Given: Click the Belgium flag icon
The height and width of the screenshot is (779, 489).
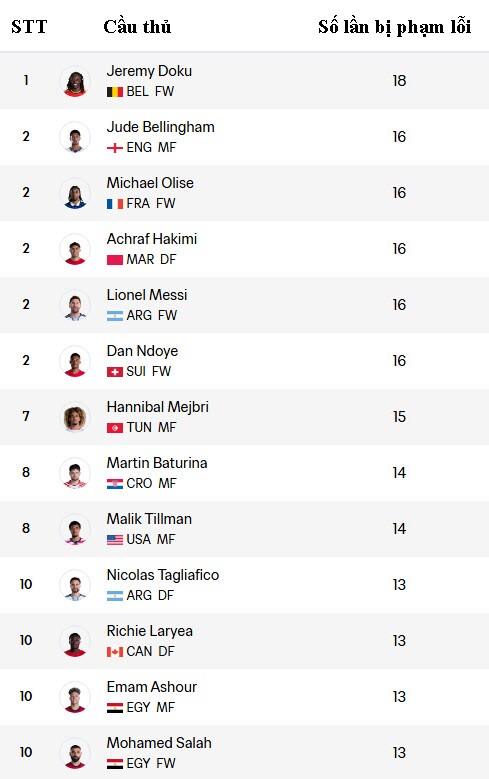Looking at the screenshot, I should (x=115, y=92).
